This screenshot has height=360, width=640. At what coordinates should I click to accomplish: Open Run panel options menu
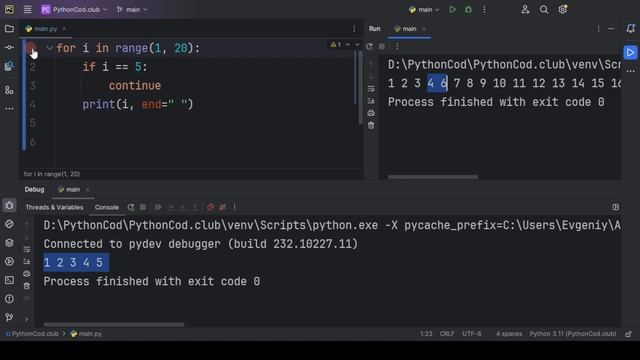click(598, 29)
